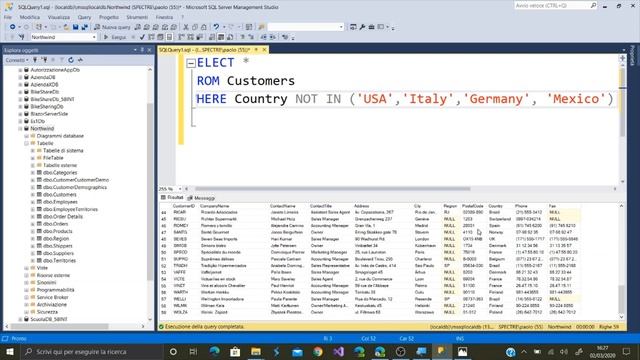The image size is (640, 360).
Task: Collapse the Northwind database node
Action: pyautogui.click(x=20, y=129)
